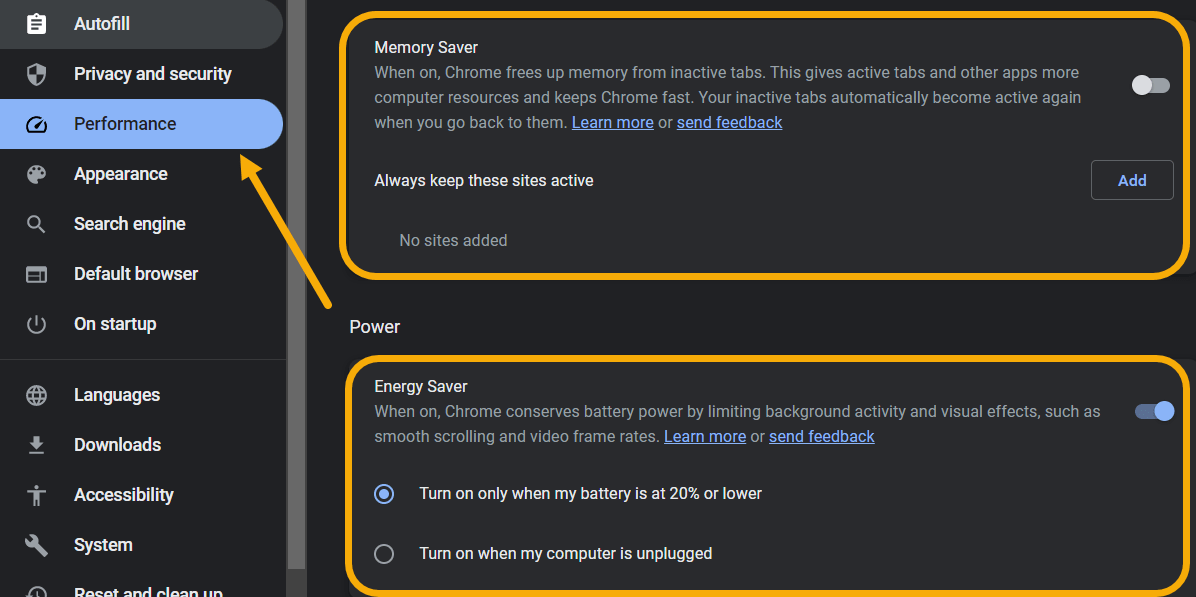Disable the Energy Saver toggle
This screenshot has width=1196, height=597.
tap(1153, 411)
